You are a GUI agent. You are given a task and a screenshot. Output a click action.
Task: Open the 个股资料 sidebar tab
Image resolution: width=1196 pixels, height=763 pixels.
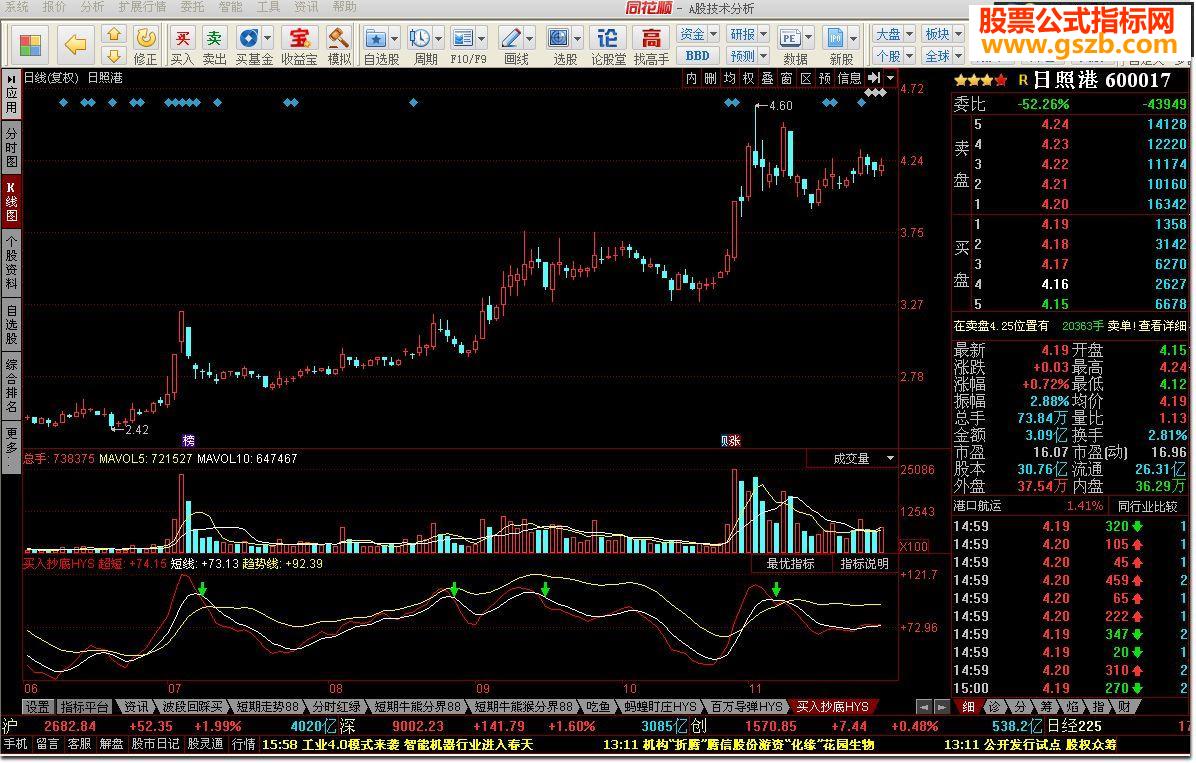click(x=11, y=262)
